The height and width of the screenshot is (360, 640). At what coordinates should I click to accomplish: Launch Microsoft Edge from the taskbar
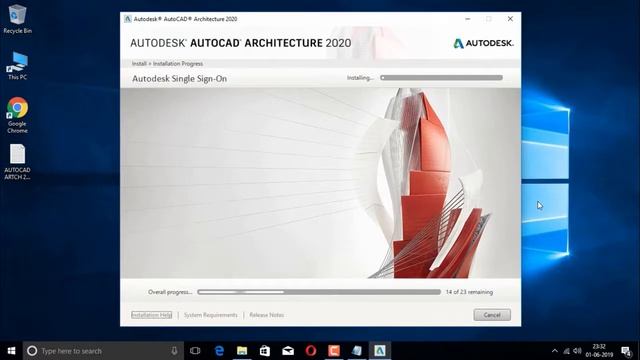coord(219,351)
